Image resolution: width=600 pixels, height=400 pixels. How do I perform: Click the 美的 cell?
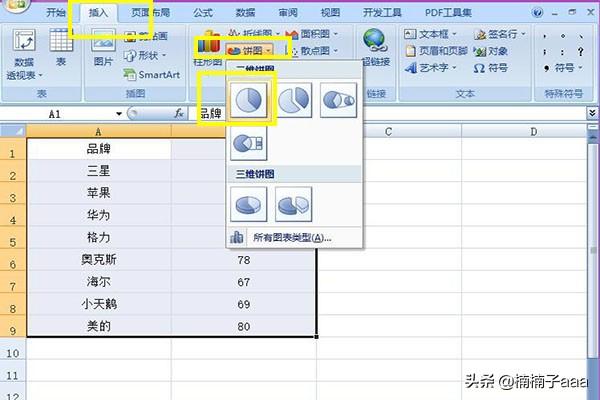[x=99, y=326]
